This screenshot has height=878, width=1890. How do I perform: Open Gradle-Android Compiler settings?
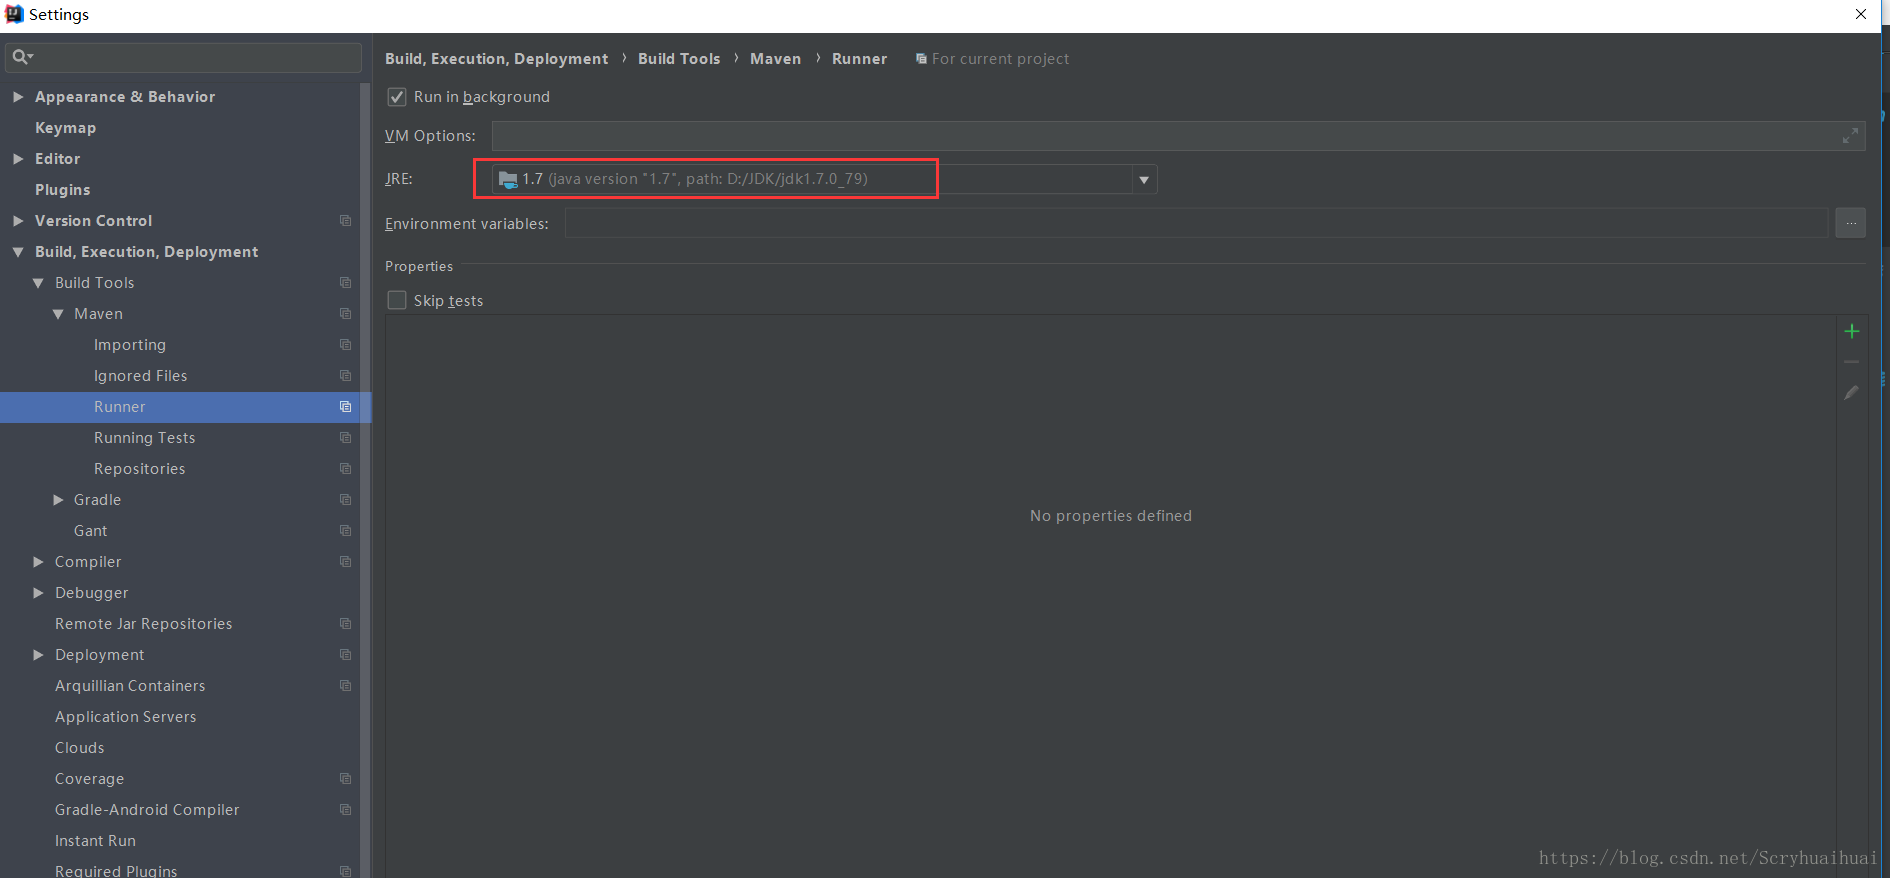(147, 810)
